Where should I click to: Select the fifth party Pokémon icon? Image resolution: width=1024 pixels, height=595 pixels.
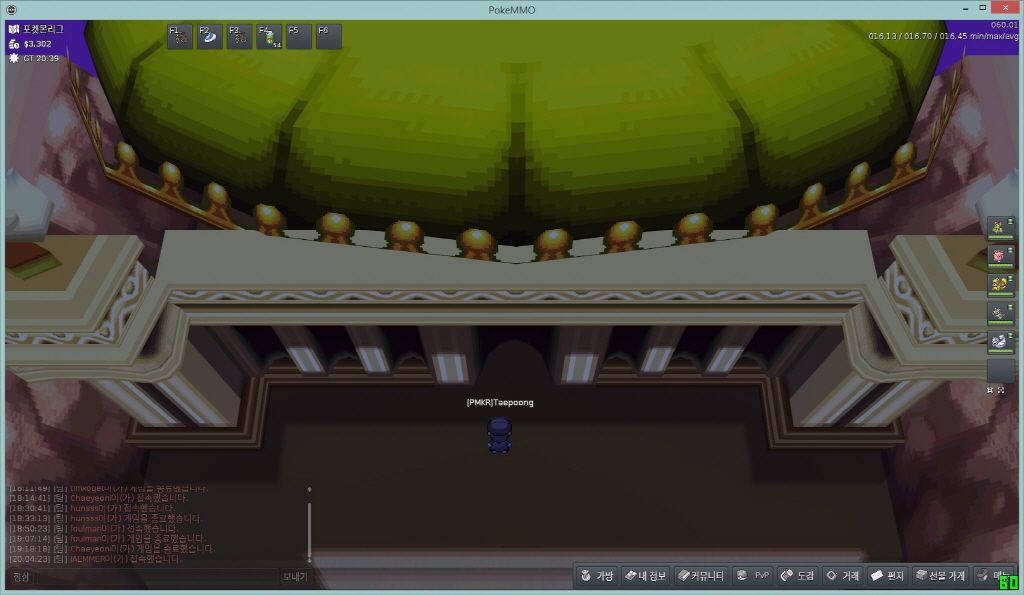pos(1000,341)
